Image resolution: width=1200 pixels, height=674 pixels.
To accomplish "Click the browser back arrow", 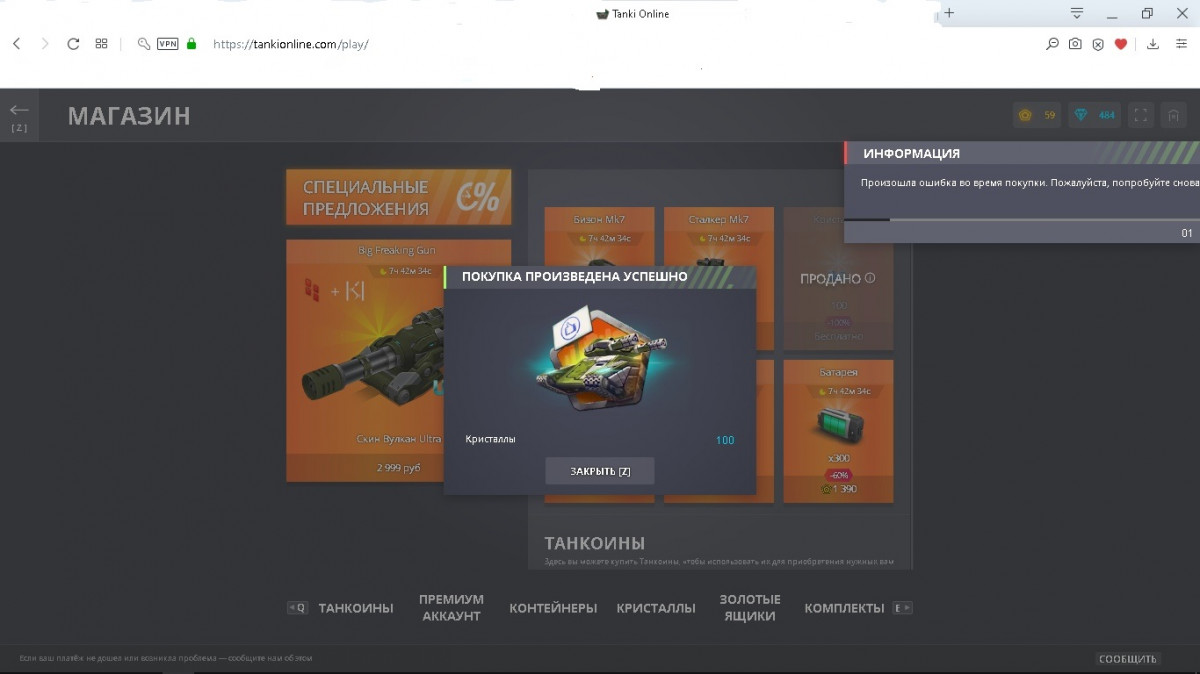I will tap(17, 44).
